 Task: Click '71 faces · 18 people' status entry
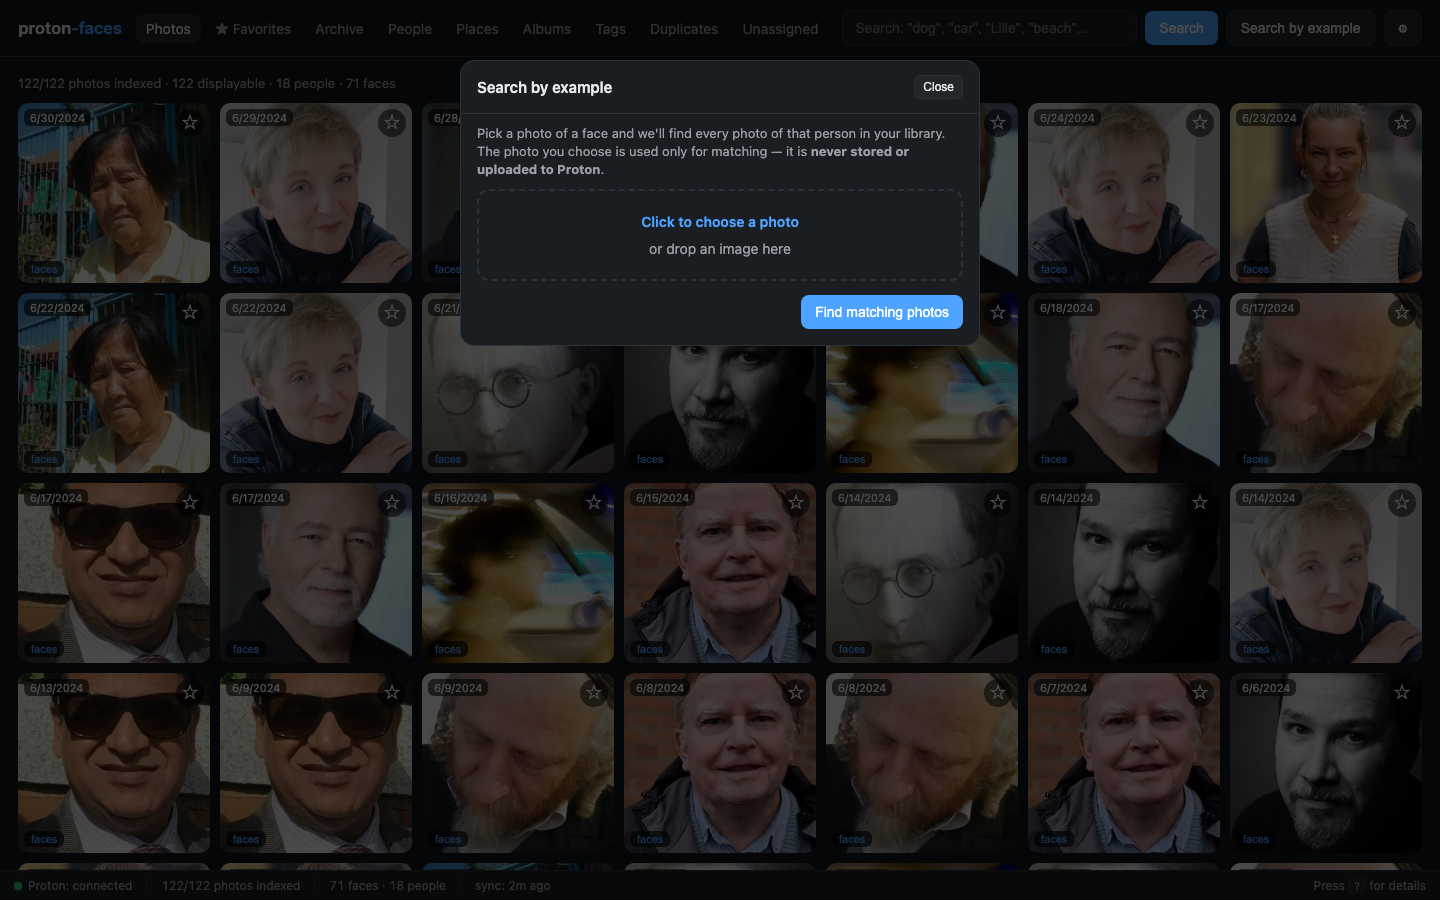pos(387,886)
